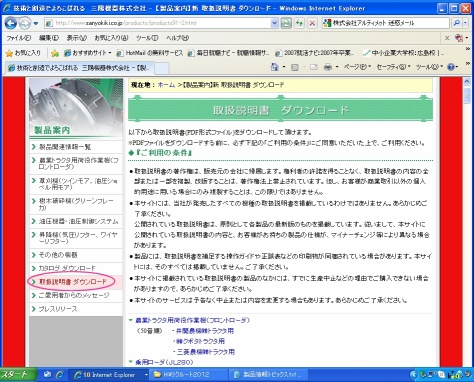Open the 編集(E) menu
This screenshot has width=474, height=382.
pyautogui.click(x=49, y=38)
